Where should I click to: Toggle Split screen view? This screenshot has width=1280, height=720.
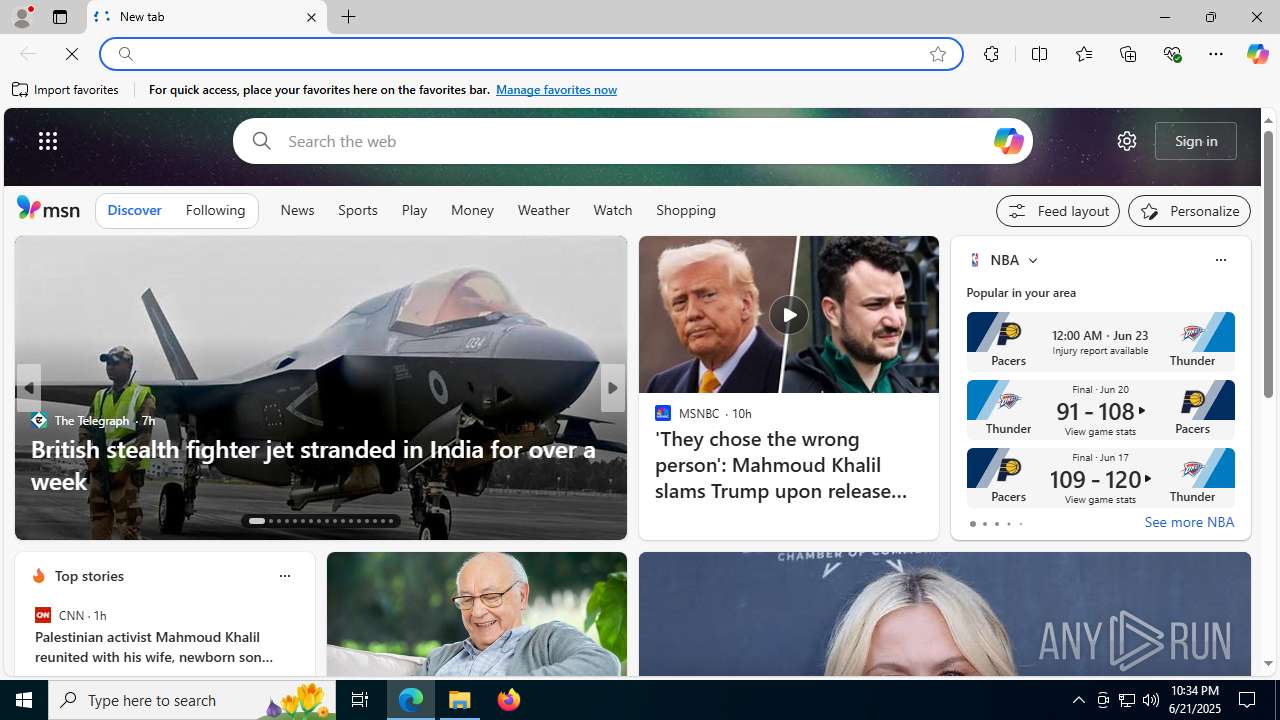(1039, 54)
